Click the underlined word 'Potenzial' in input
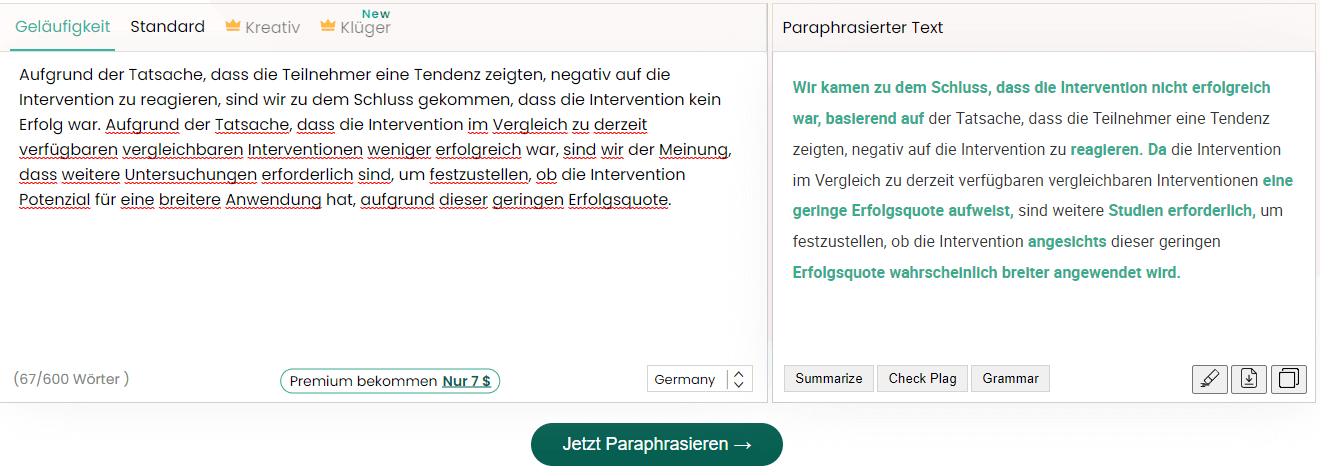The width and height of the screenshot is (1320, 472). (x=54, y=200)
